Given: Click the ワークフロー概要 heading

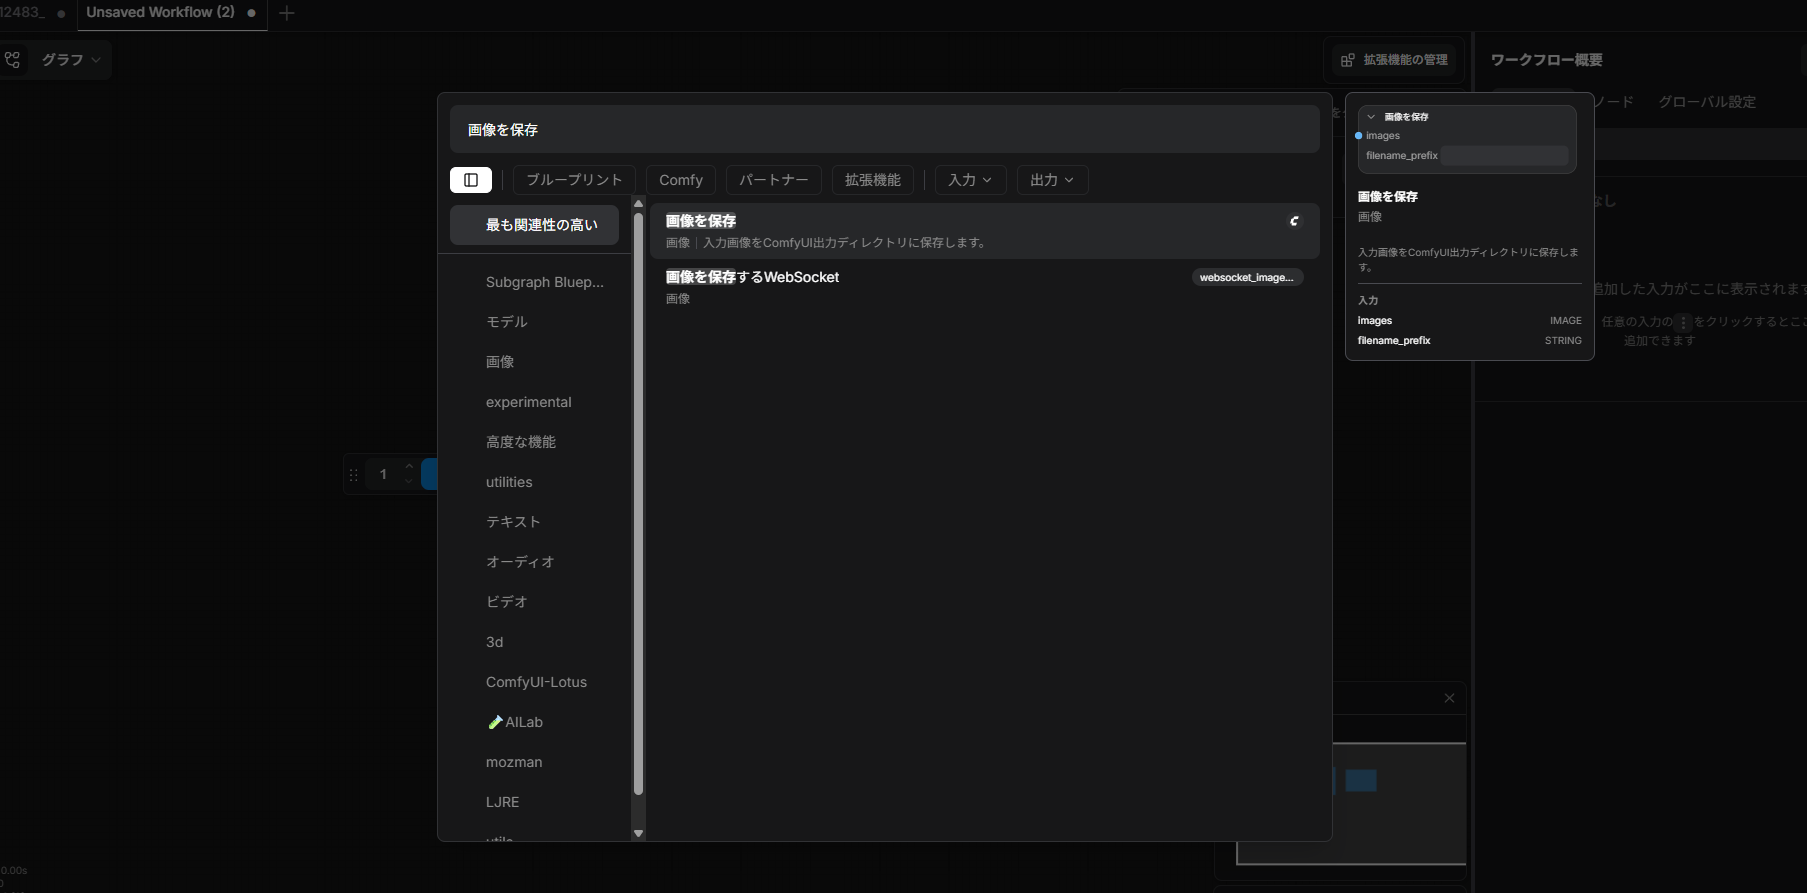Looking at the screenshot, I should [x=1546, y=60].
